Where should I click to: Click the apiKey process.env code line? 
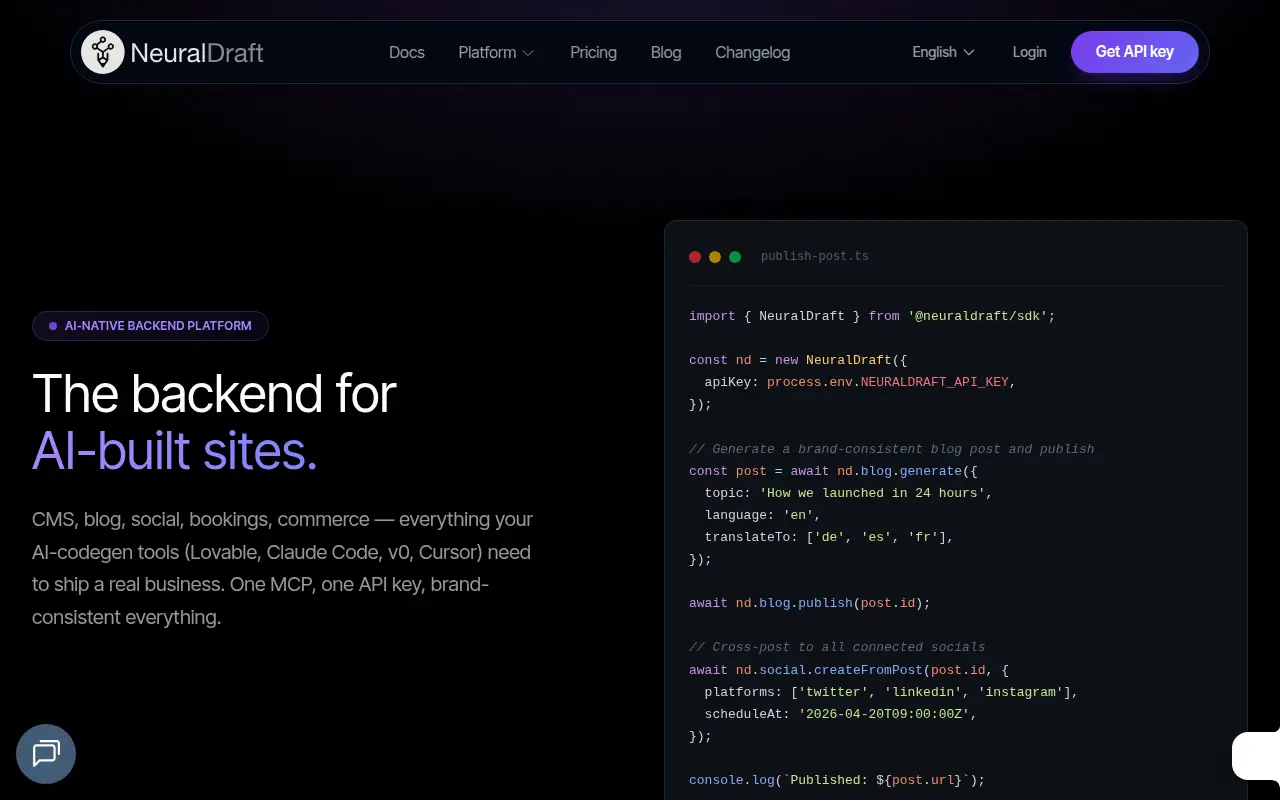860,382
